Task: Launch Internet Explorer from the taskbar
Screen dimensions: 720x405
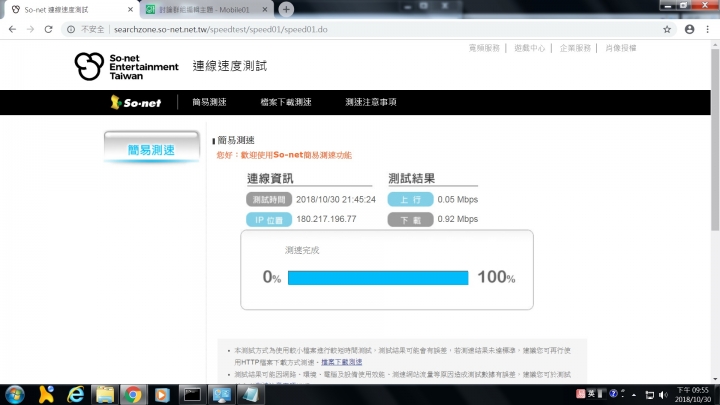Action: point(76,395)
